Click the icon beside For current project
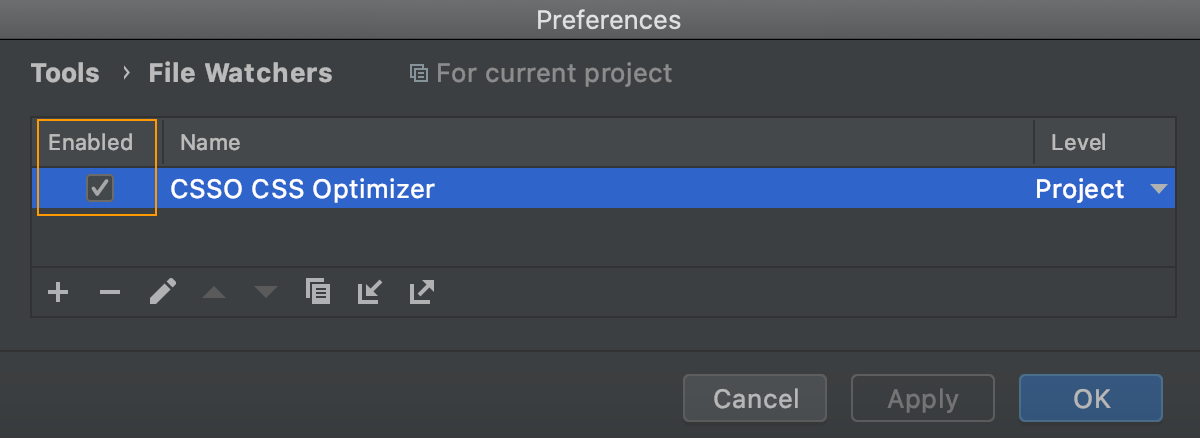 point(419,74)
